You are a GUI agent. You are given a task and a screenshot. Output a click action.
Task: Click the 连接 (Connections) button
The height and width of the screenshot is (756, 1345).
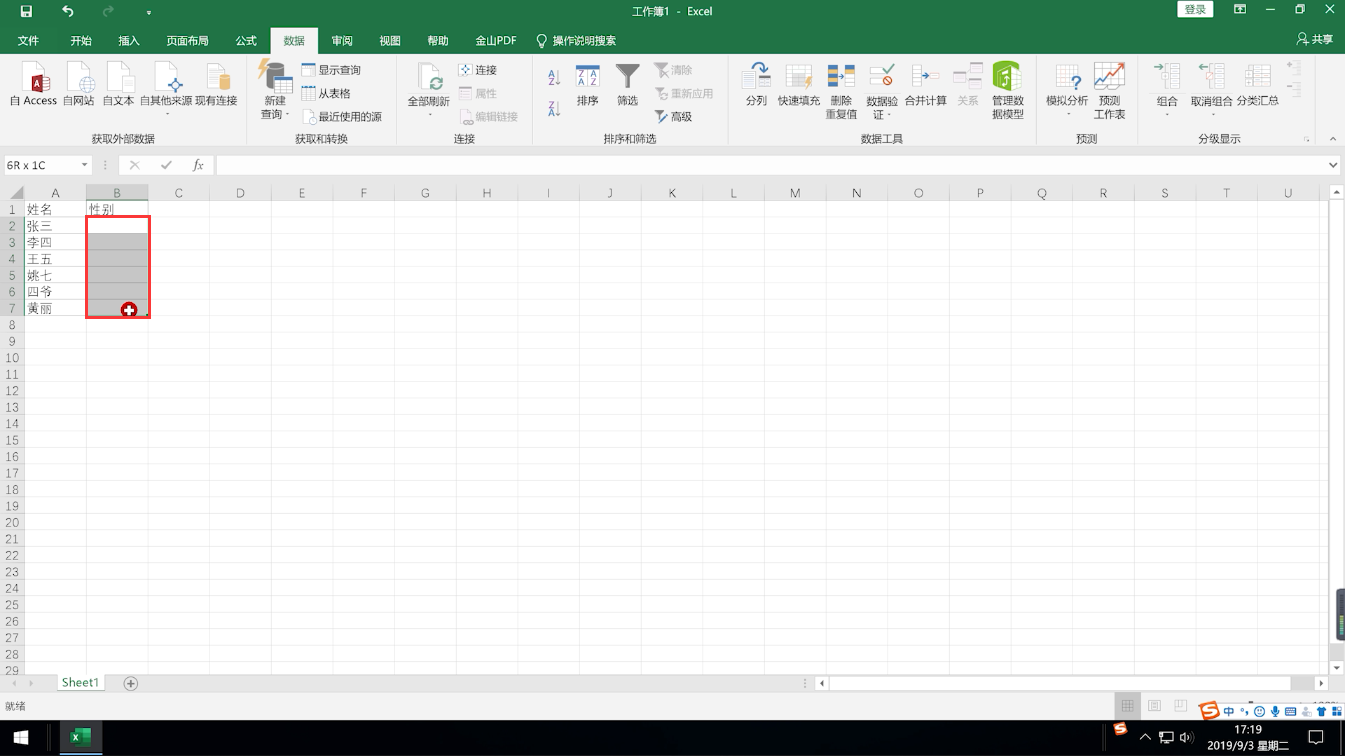click(478, 70)
